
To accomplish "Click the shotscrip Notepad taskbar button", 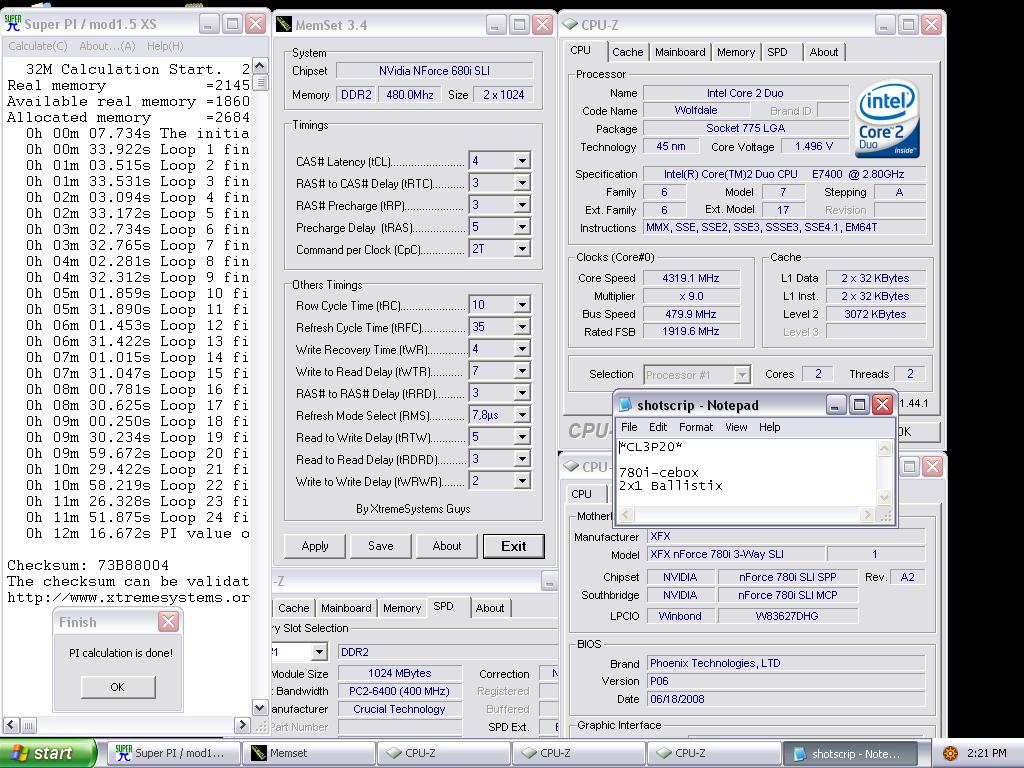I will pos(848,753).
